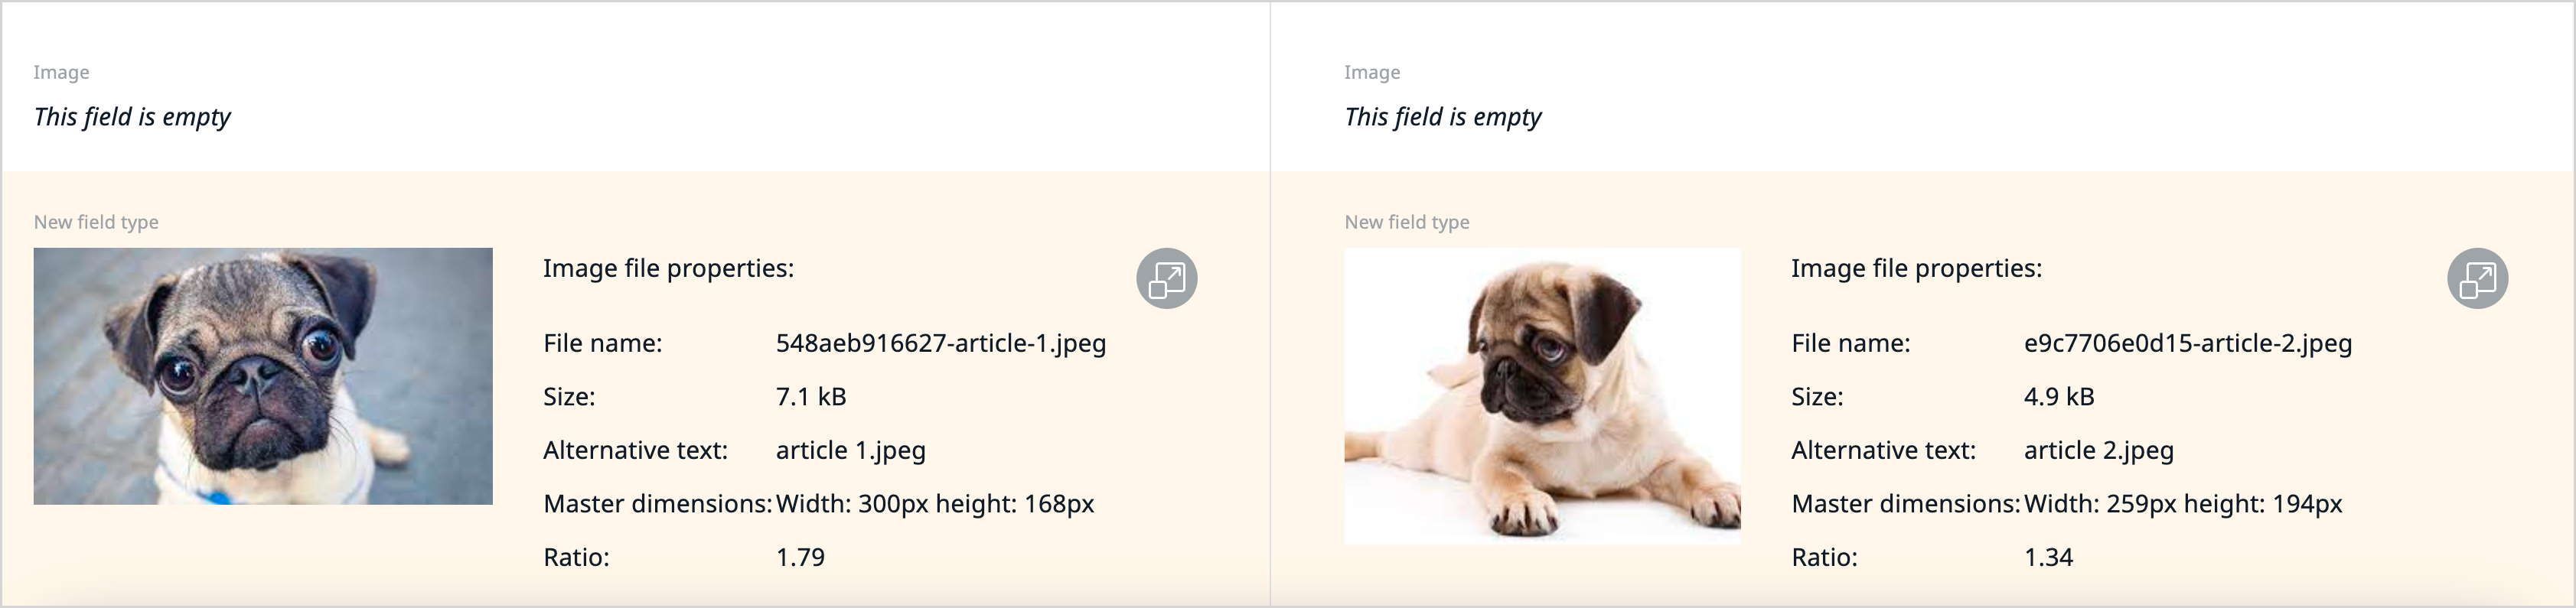Viewport: 2576px width, 608px height.
Task: Click 'This field is empty' in the right panel
Action: point(1443,117)
